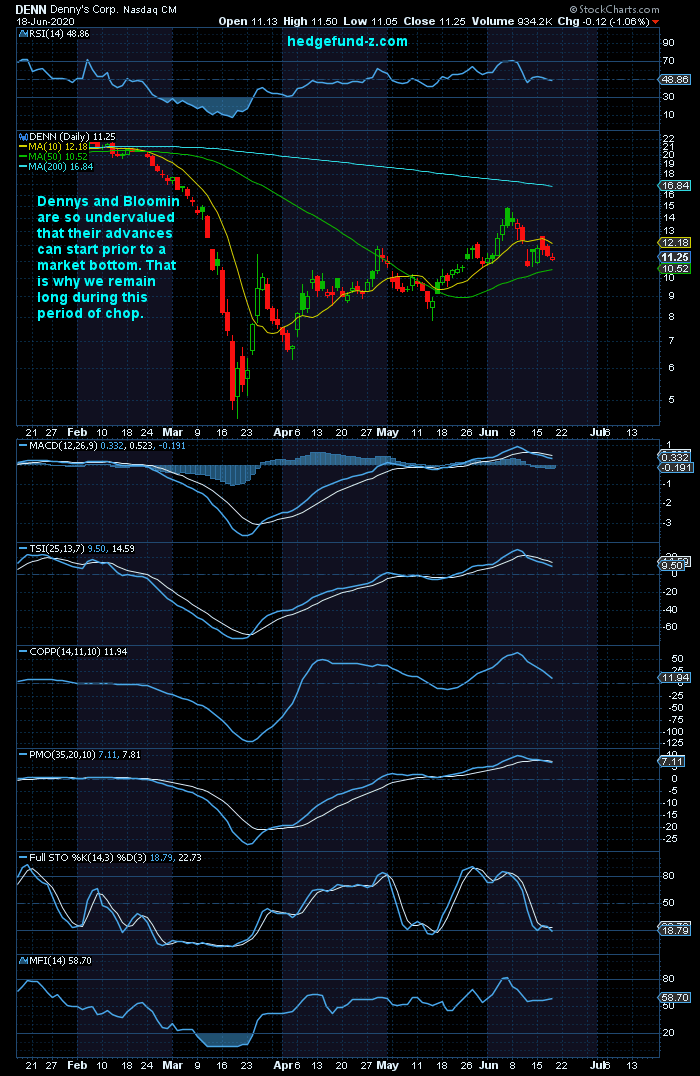
Task: Click the 11.94 Coppock value tag
Action: 675,678
